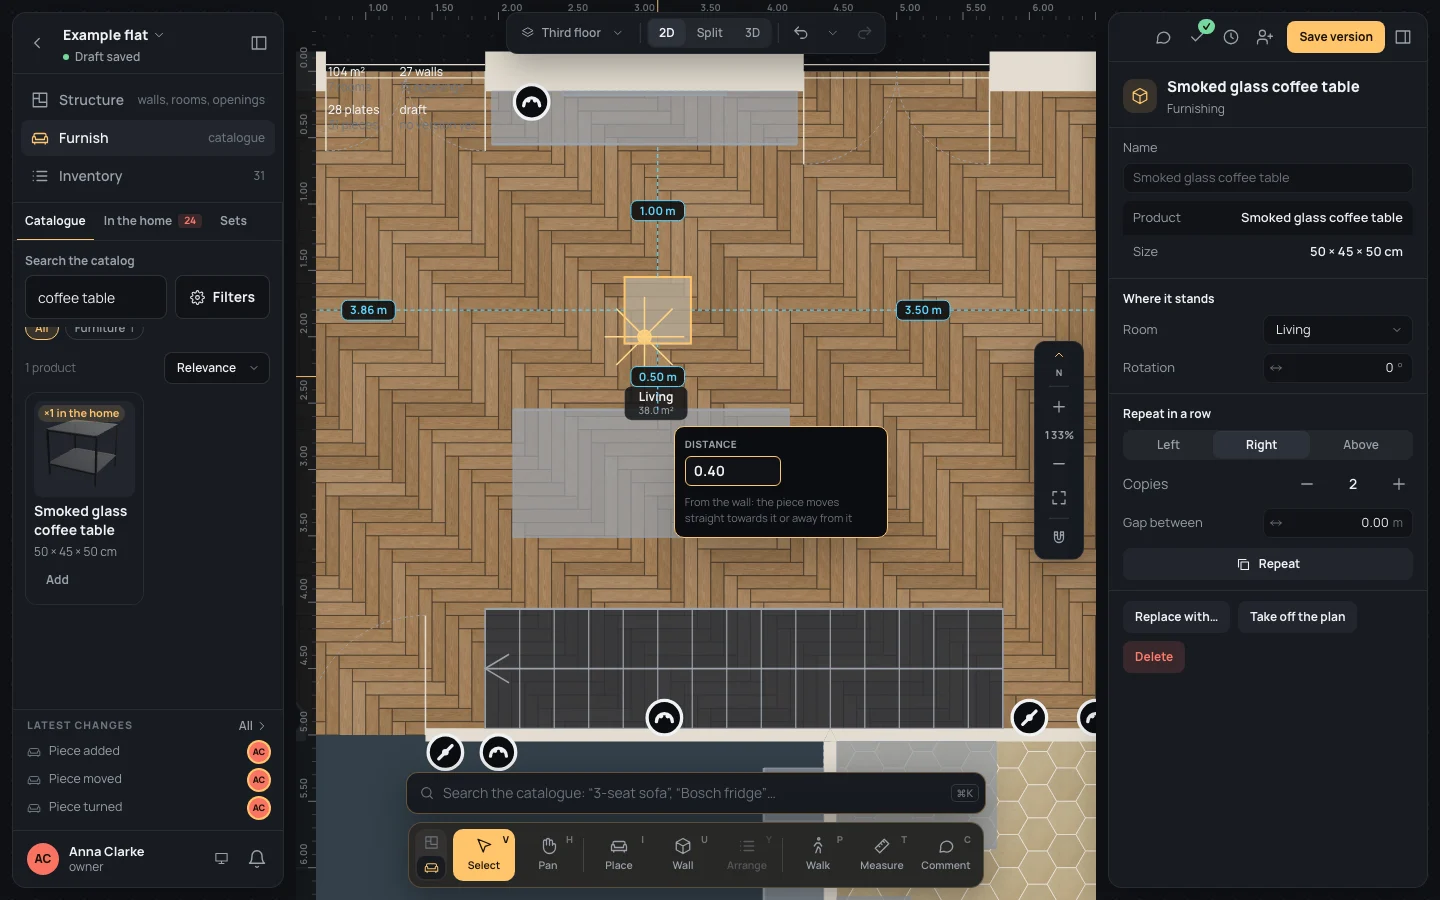
Task: Expand All latest changes
Action: [x=252, y=726]
